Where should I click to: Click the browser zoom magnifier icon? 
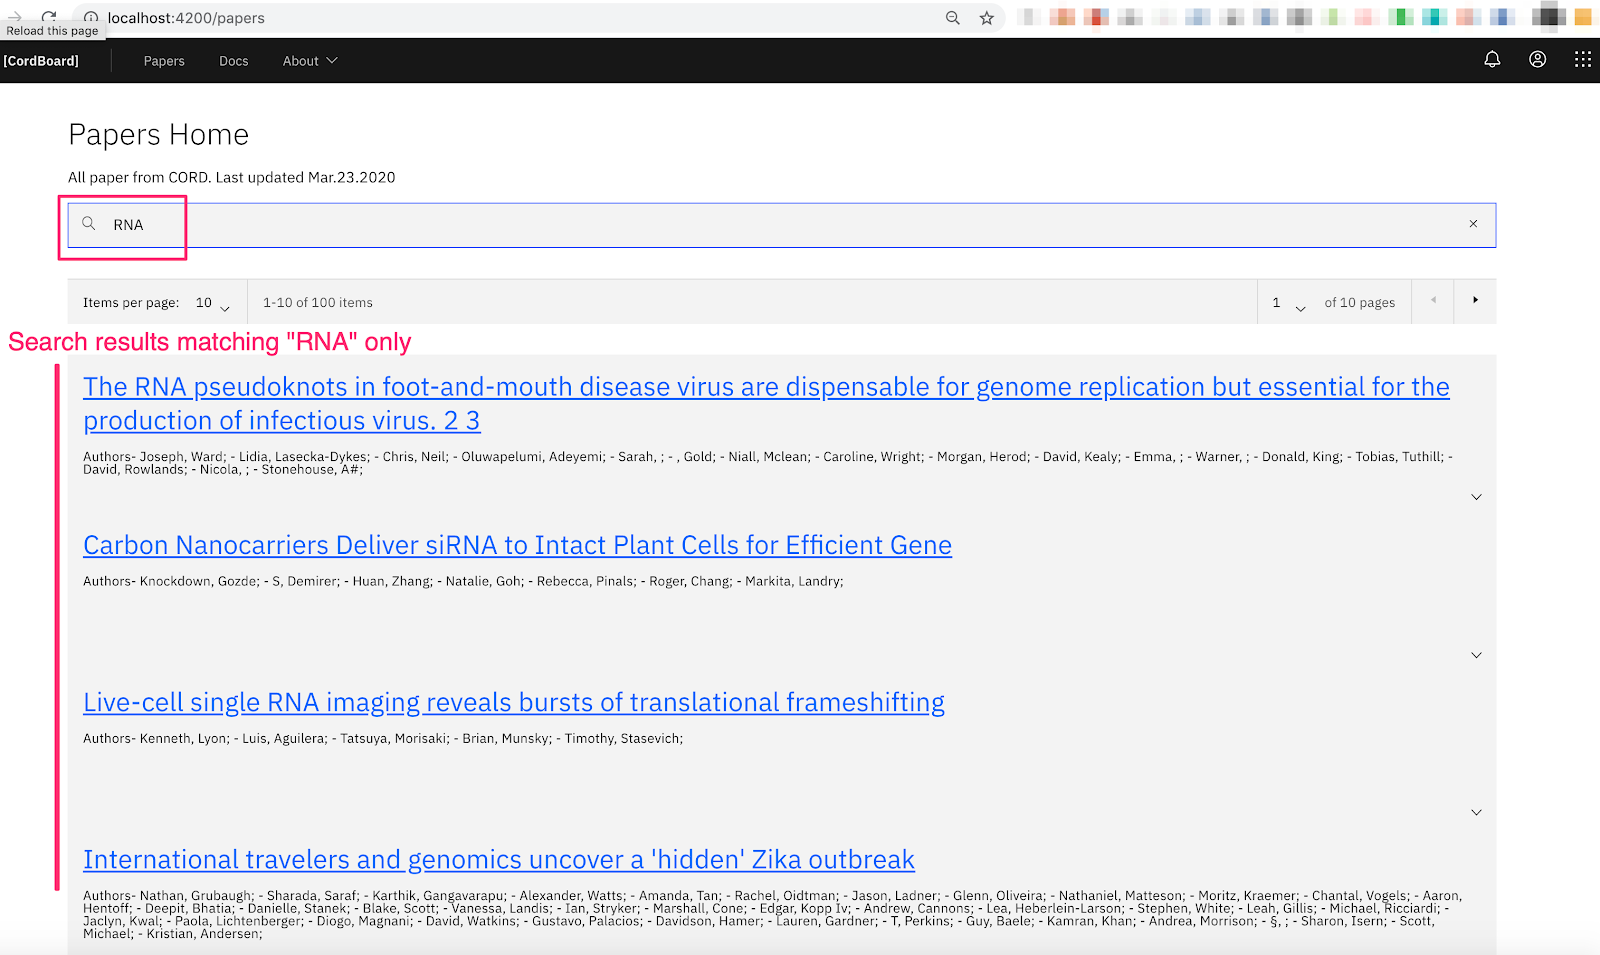(x=953, y=18)
